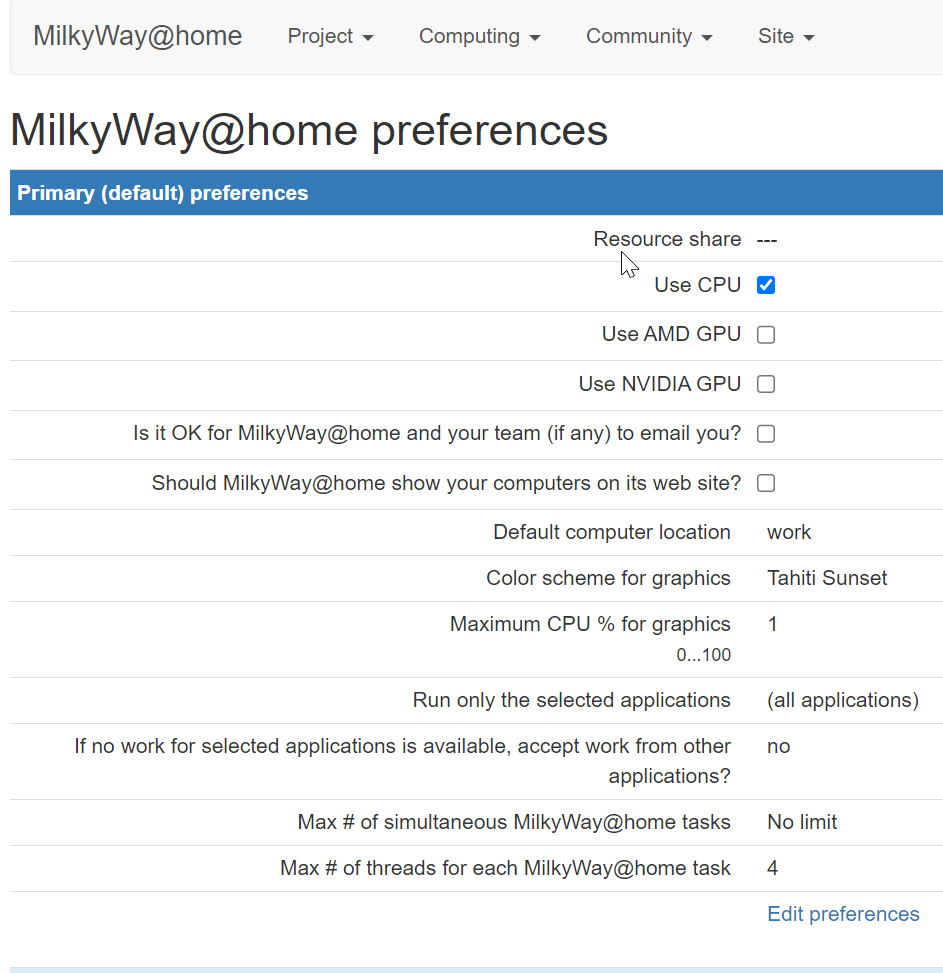Check show your computers on web site
This screenshot has width=943, height=973.
click(766, 483)
